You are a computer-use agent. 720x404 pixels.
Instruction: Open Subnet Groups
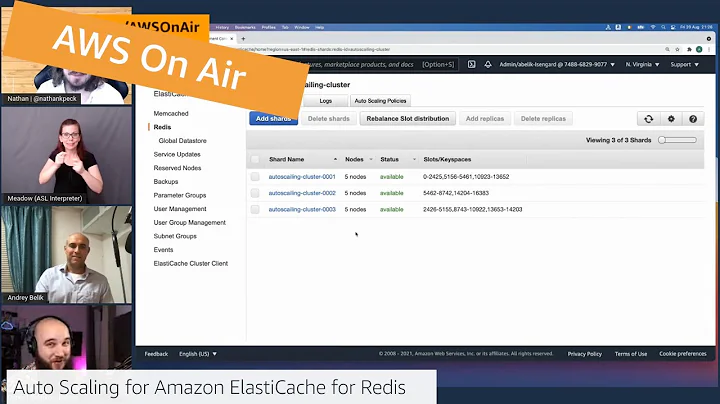tap(175, 236)
